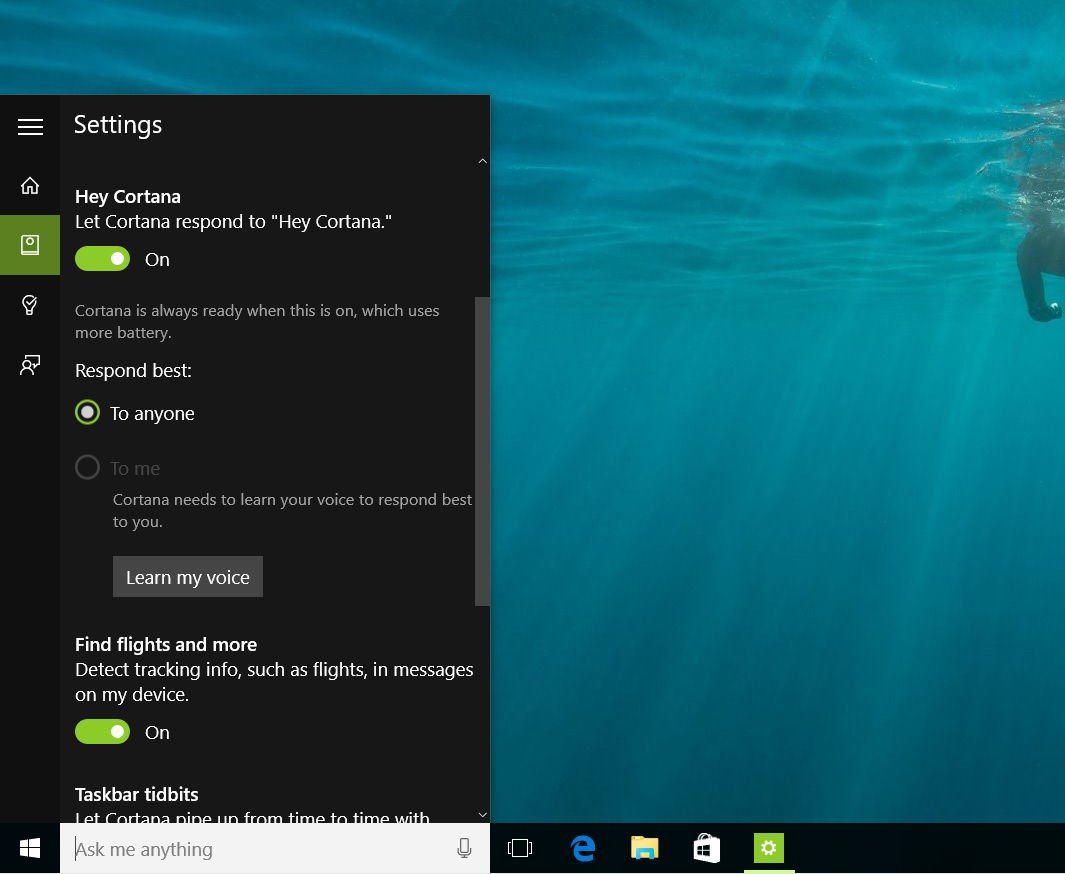Open Task View on the taskbar
This screenshot has width=1065, height=874.
[520, 848]
